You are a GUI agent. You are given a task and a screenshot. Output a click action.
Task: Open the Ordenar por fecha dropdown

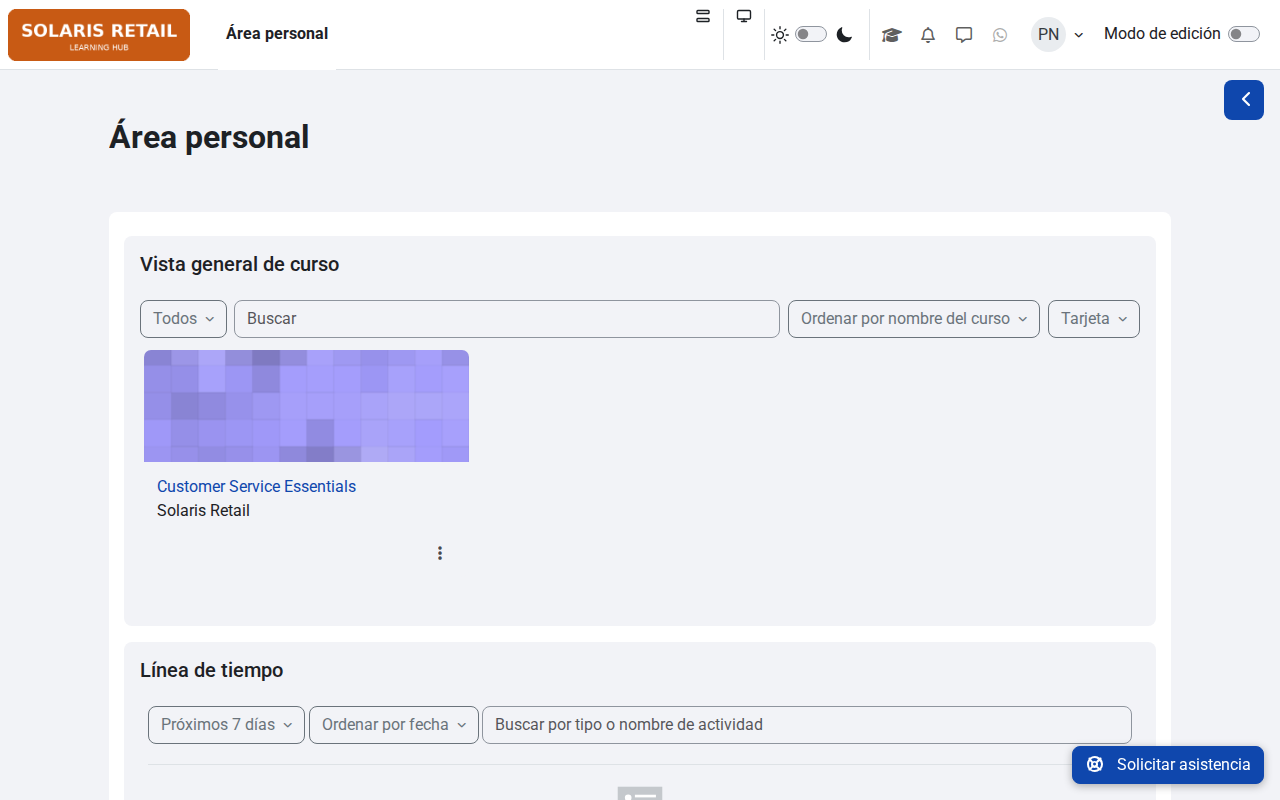[x=394, y=725]
